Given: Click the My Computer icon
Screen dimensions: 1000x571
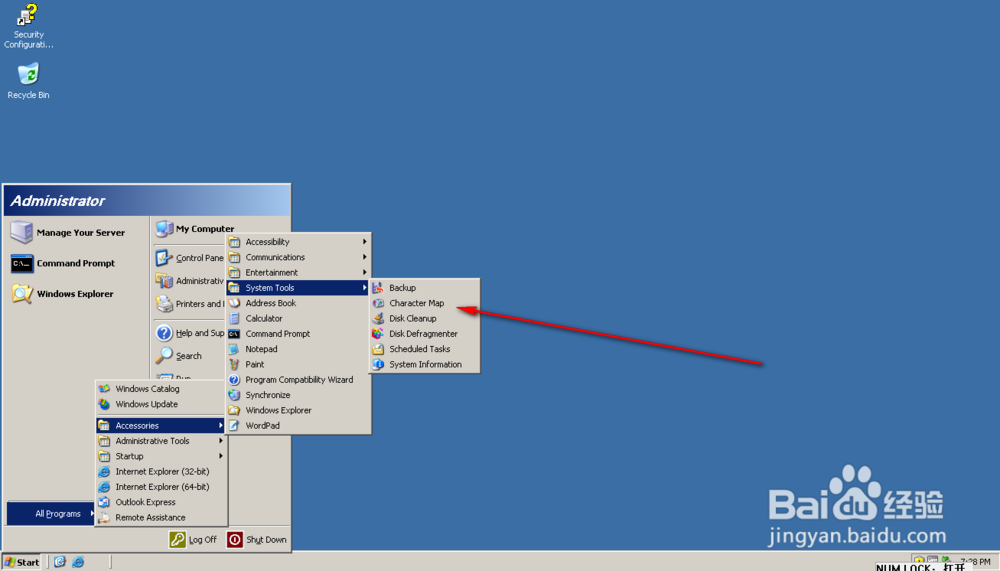Looking at the screenshot, I should [165, 228].
